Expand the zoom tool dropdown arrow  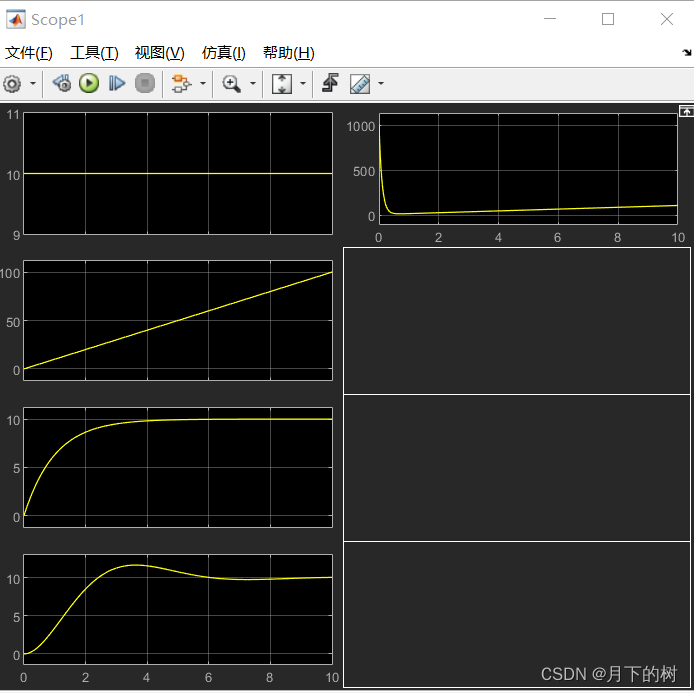coord(253,83)
